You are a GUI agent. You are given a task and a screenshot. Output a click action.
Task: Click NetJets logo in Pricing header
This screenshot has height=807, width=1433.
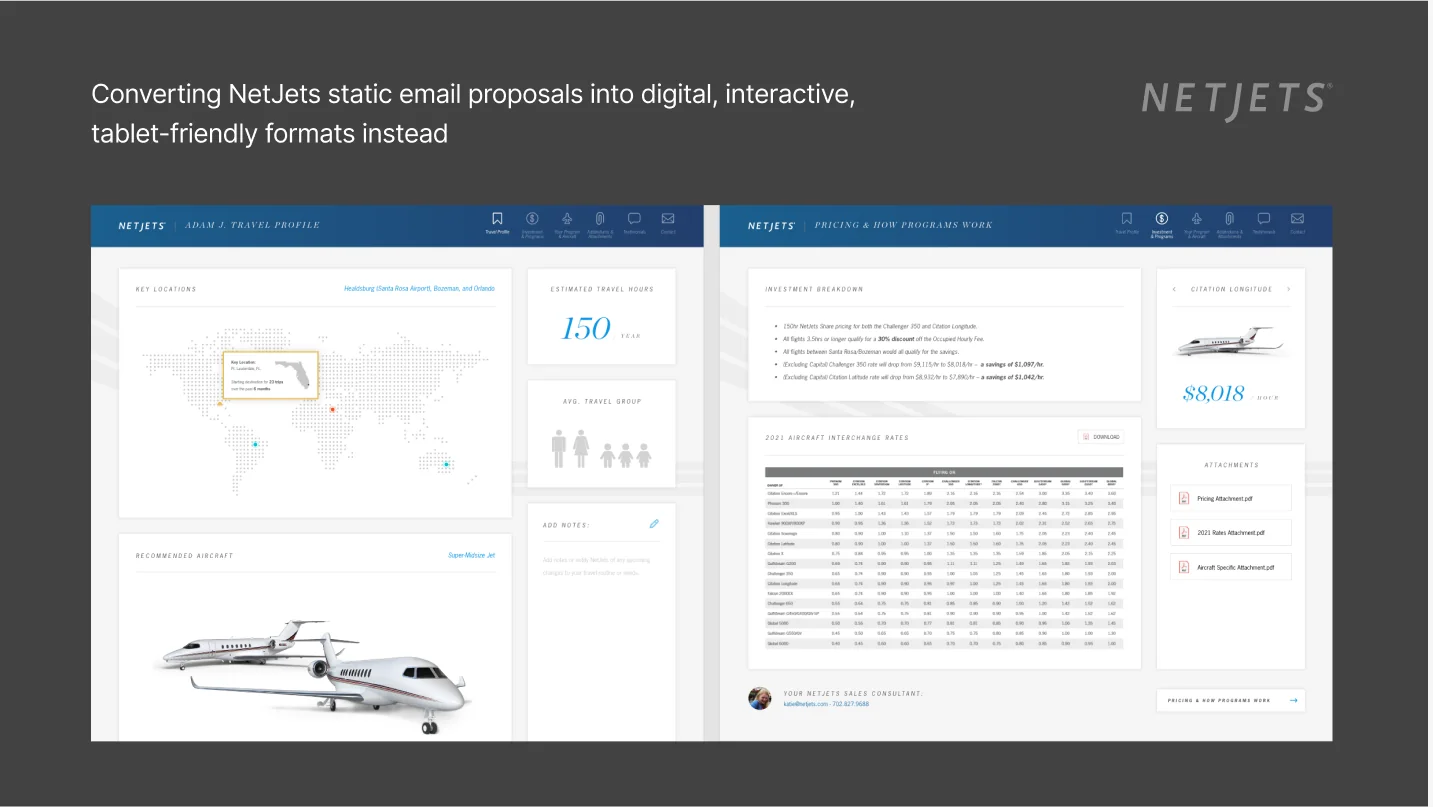point(771,225)
